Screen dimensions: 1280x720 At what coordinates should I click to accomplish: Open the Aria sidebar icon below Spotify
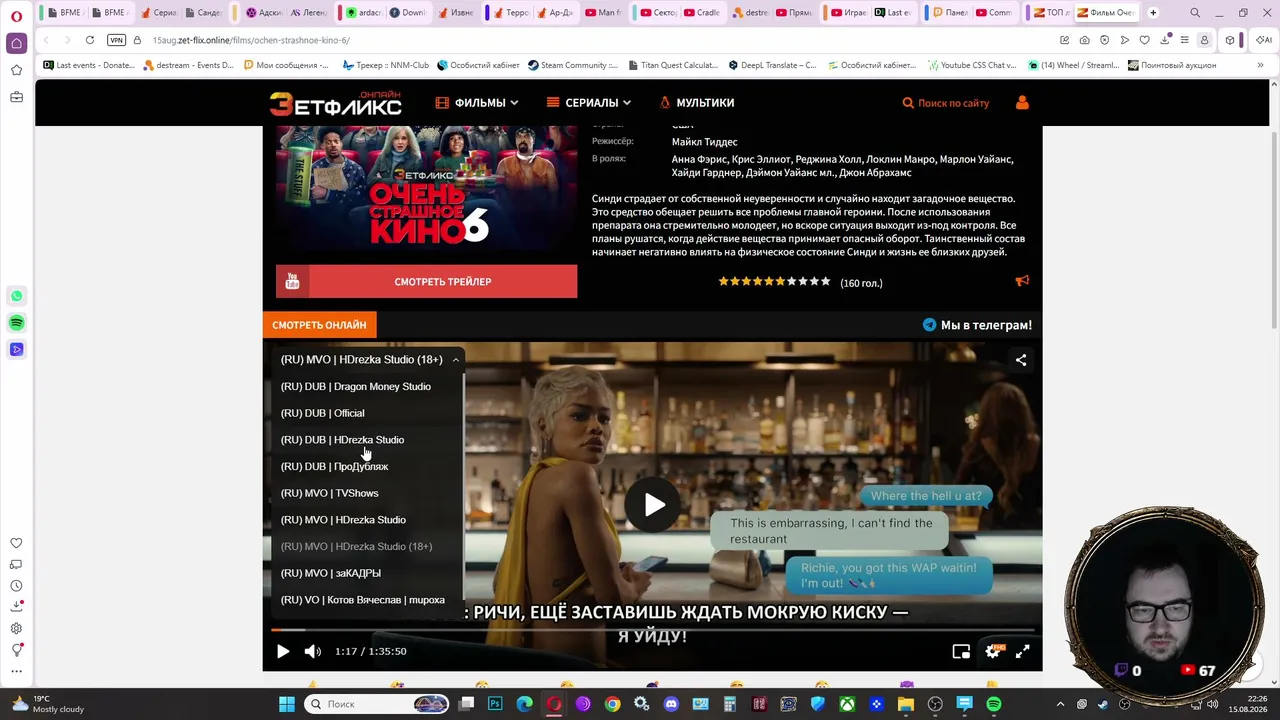click(x=17, y=349)
